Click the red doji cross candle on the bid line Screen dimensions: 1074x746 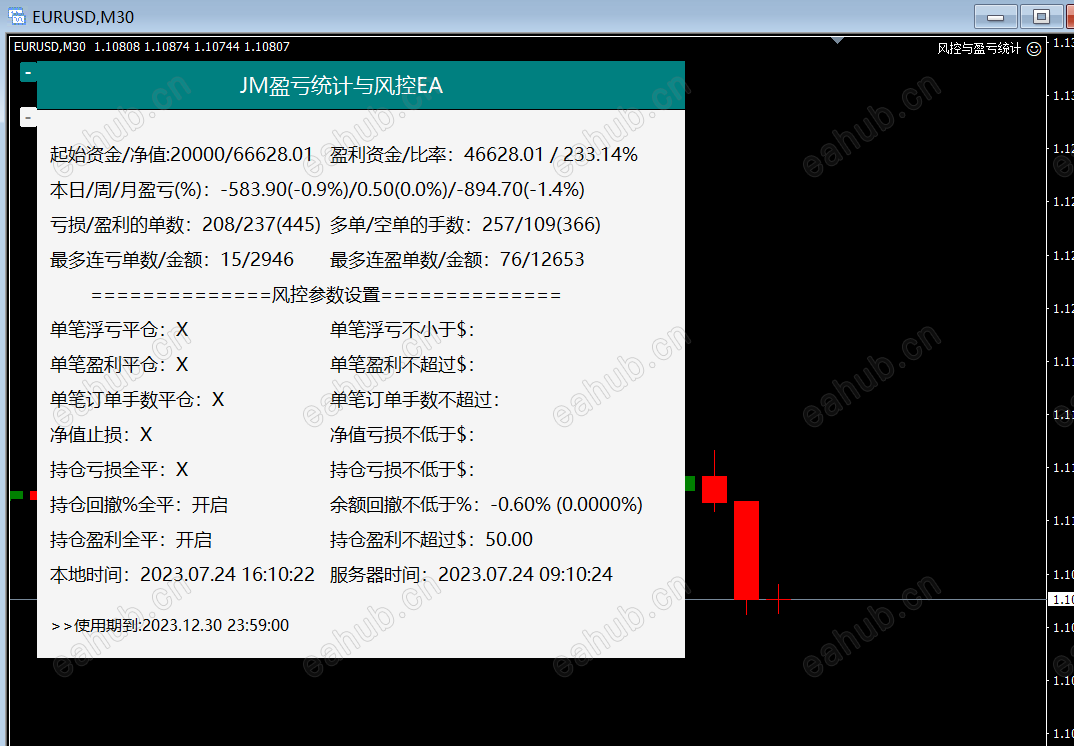779,599
